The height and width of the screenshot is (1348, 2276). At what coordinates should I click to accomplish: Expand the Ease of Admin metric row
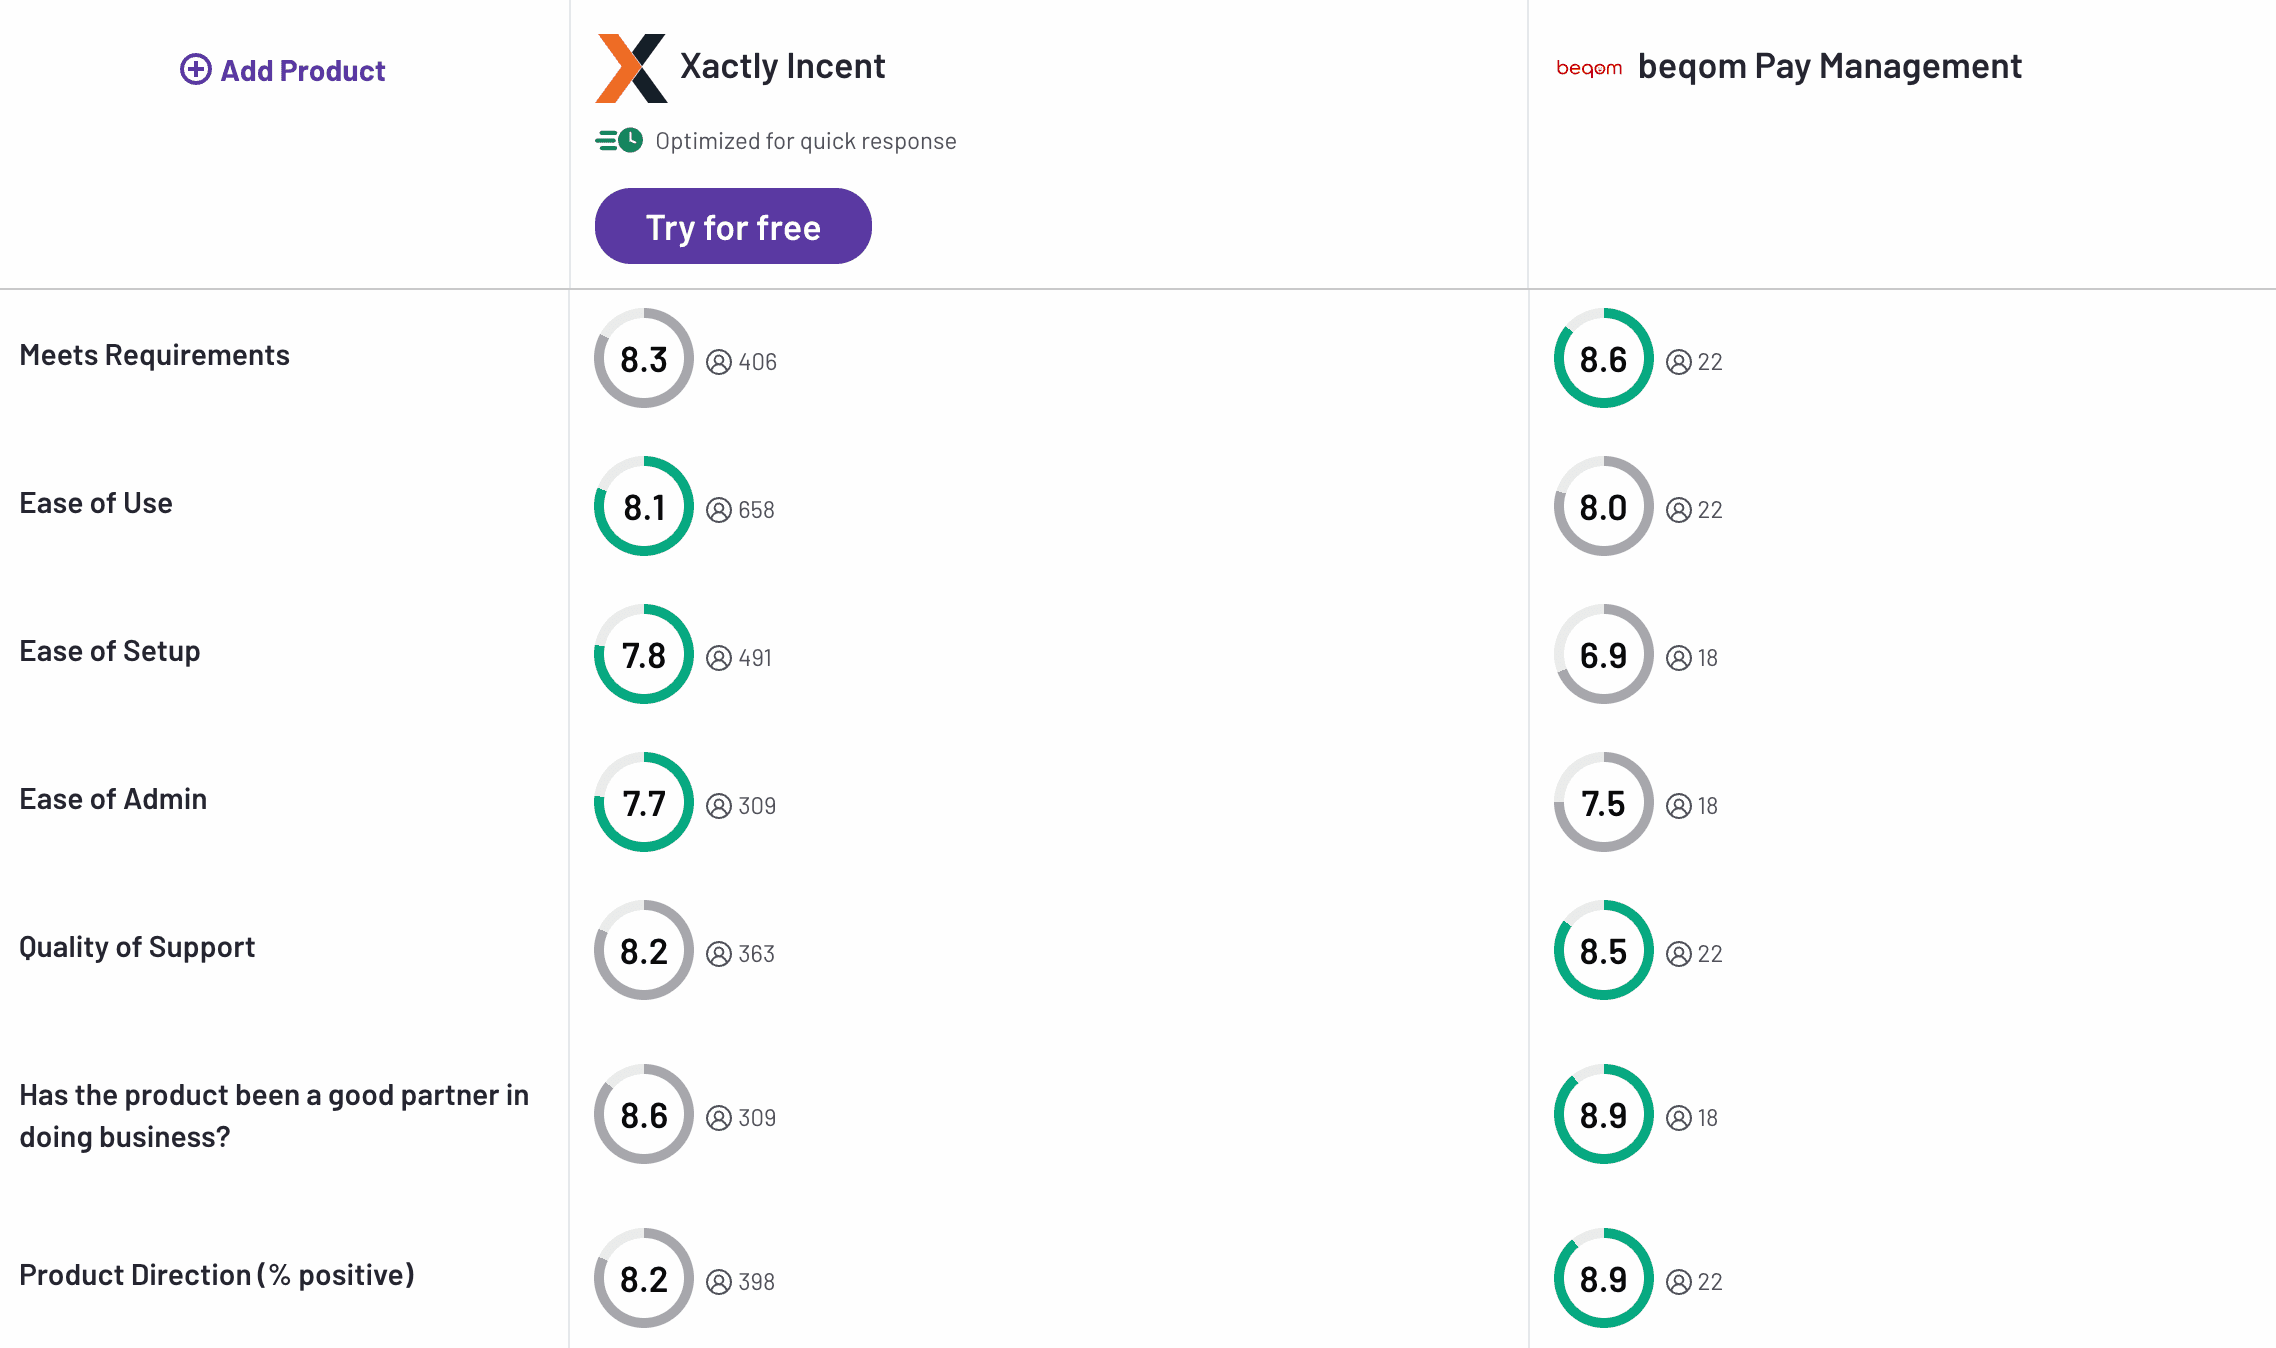pos(114,798)
